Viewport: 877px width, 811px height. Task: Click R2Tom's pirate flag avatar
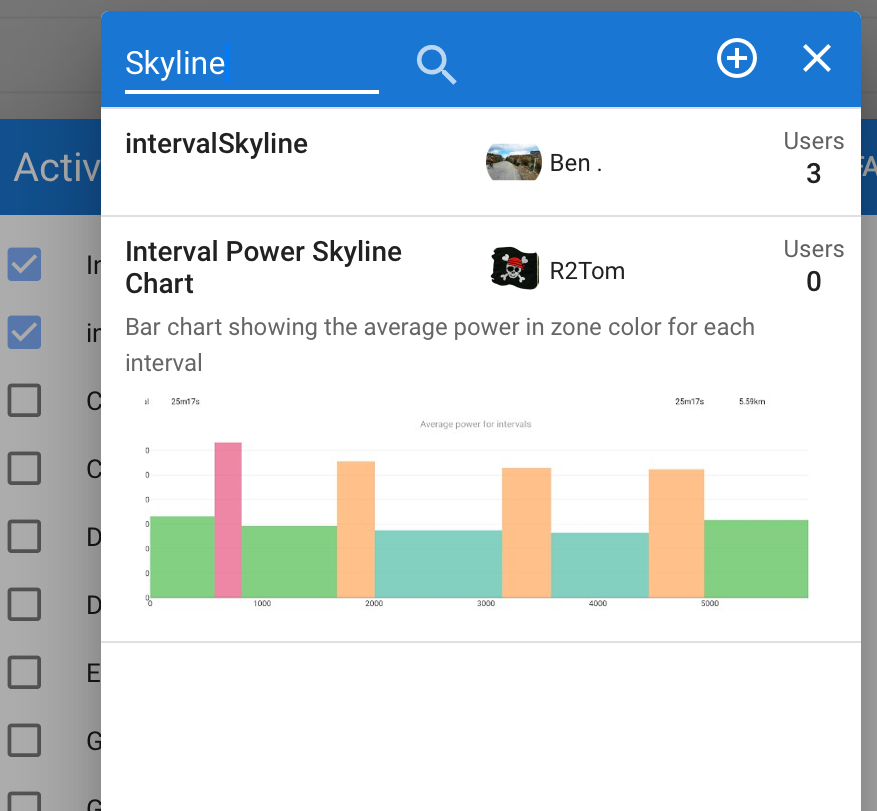(515, 269)
